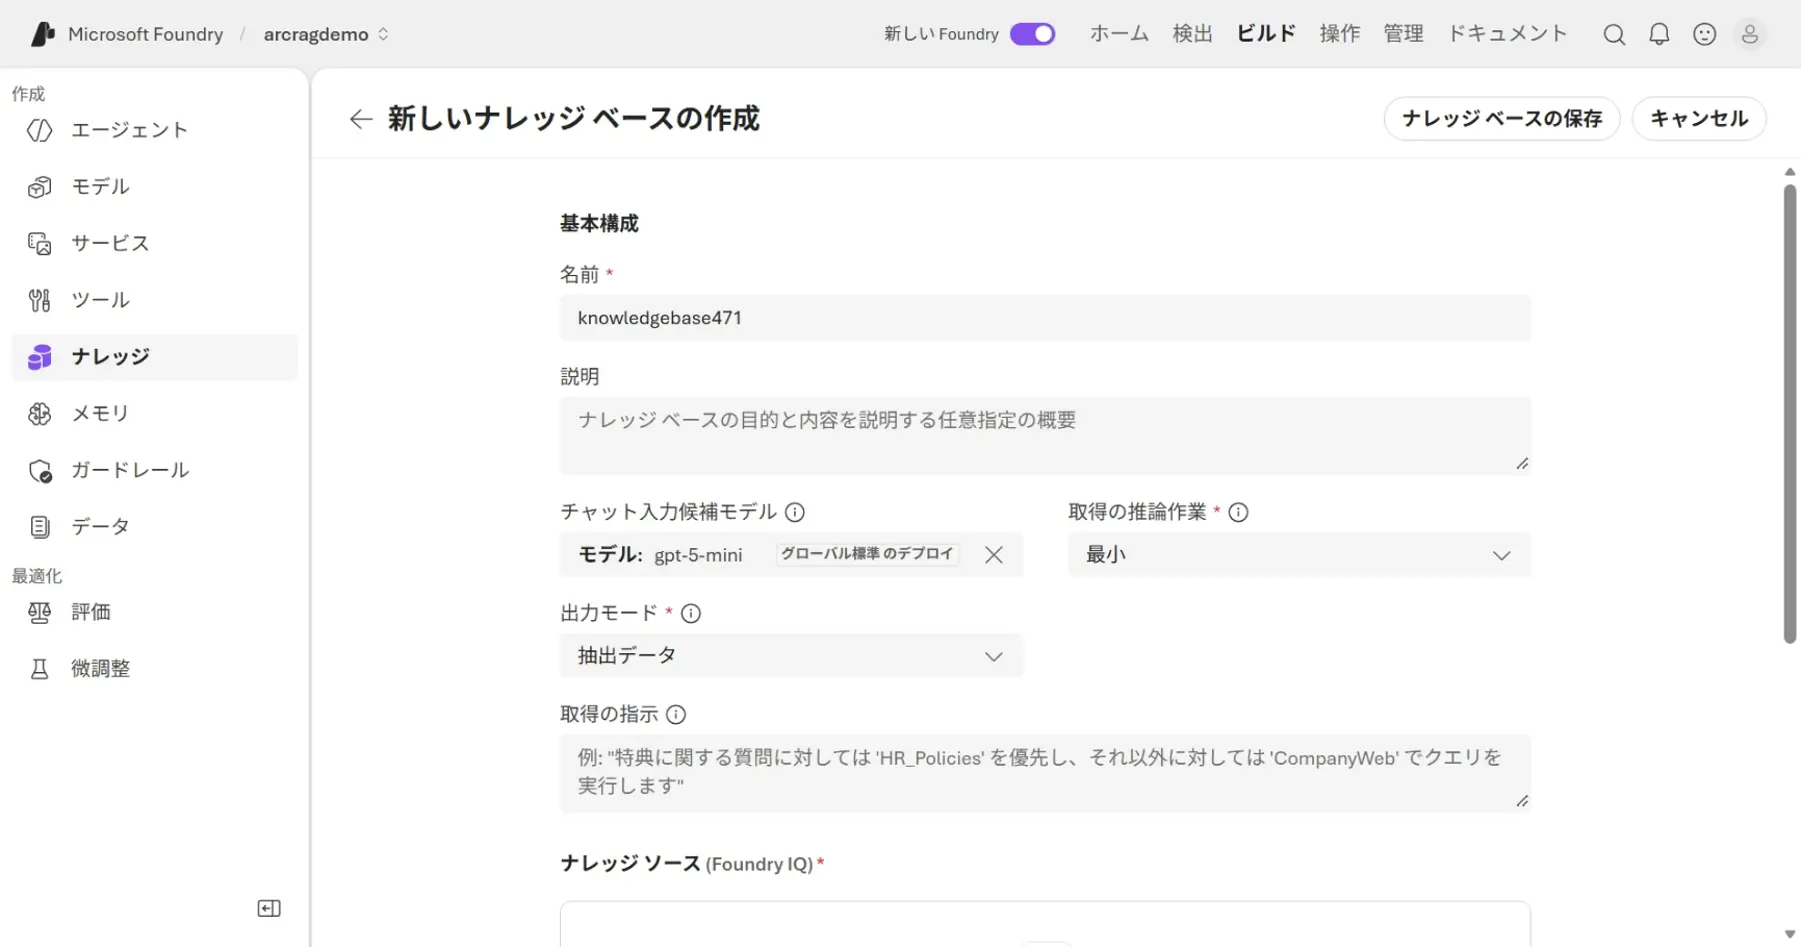Click the 基本構成 section heading

[x=599, y=224]
